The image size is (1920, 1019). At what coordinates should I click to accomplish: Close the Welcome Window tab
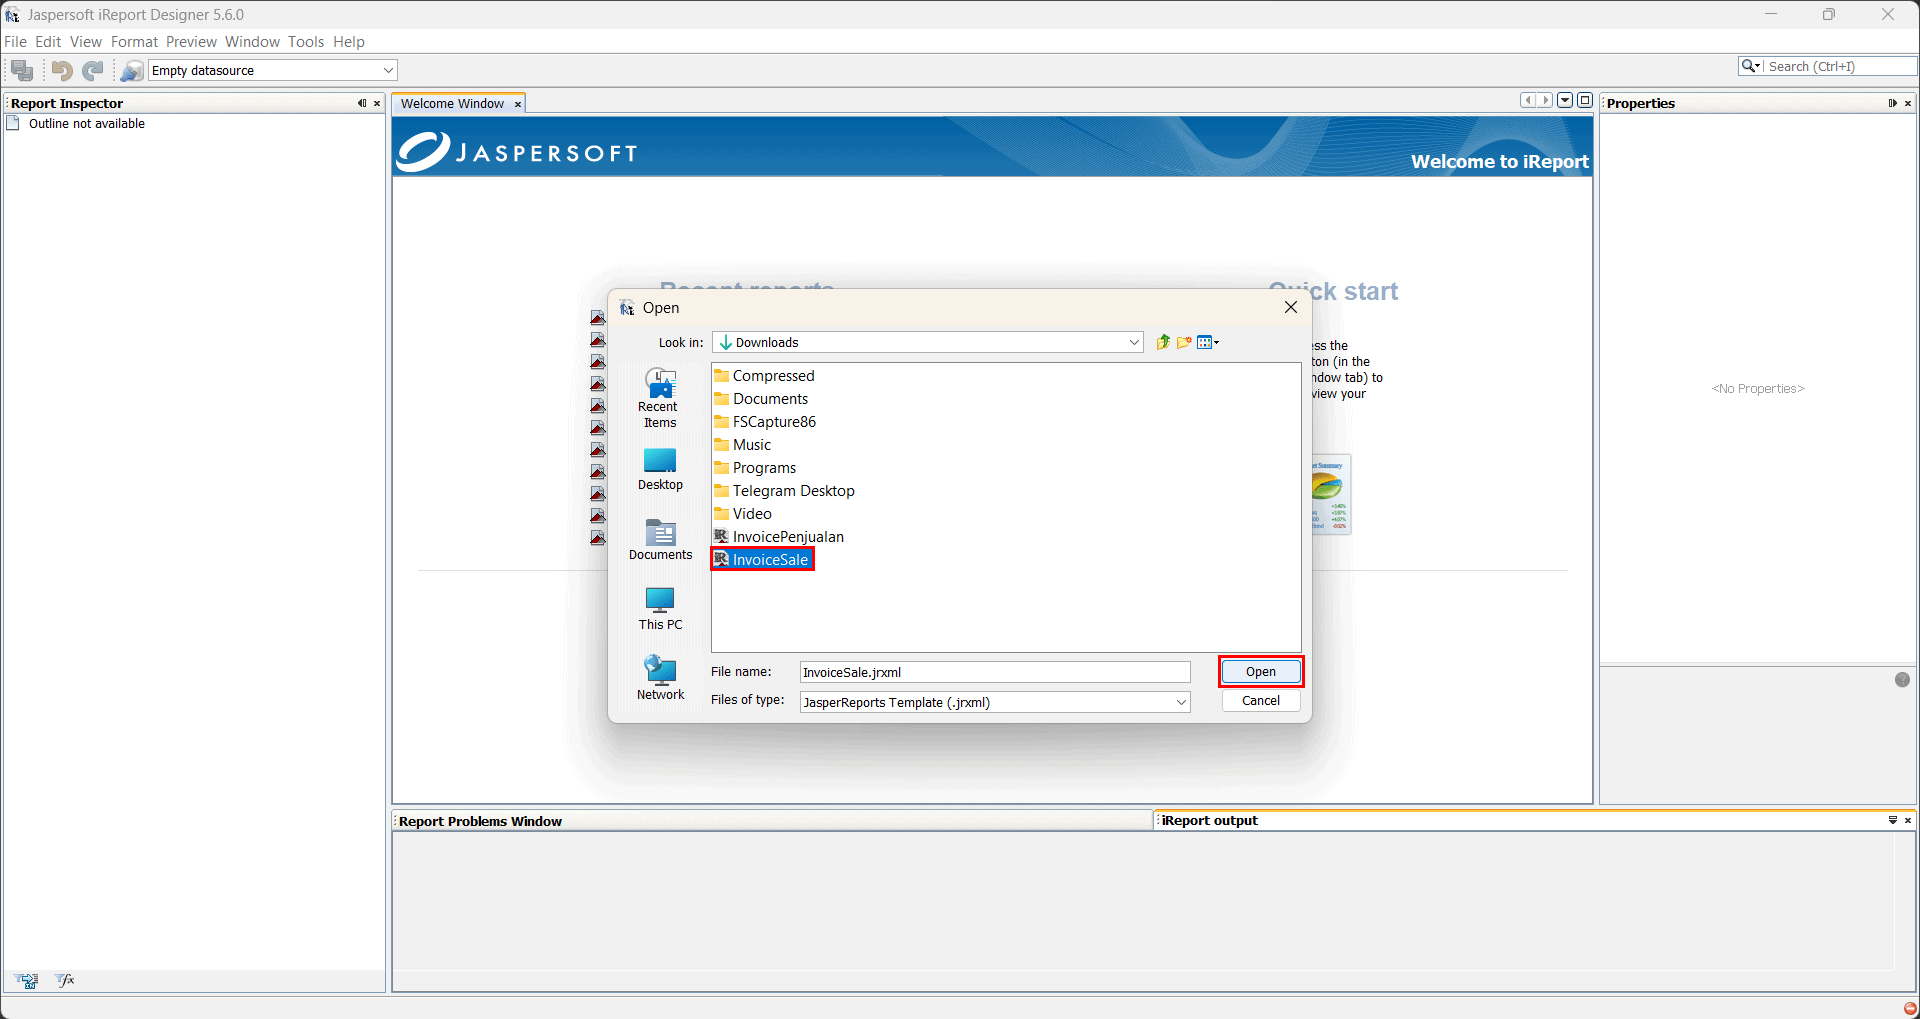click(x=518, y=104)
